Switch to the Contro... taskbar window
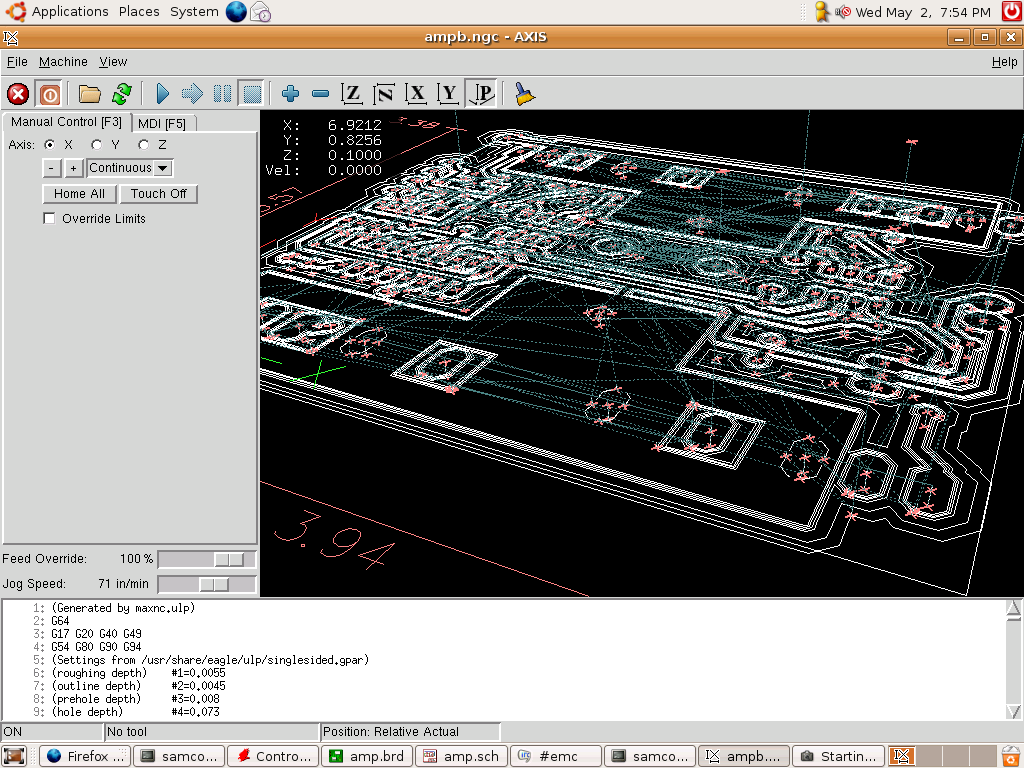This screenshot has width=1024, height=768. pyautogui.click(x=274, y=756)
